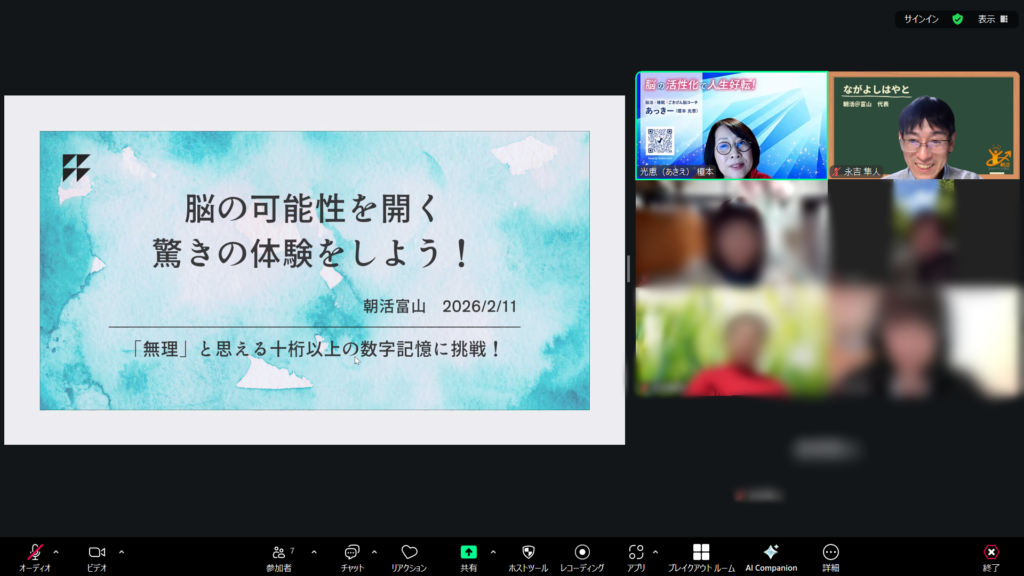Click the green share screen icon

[468, 553]
